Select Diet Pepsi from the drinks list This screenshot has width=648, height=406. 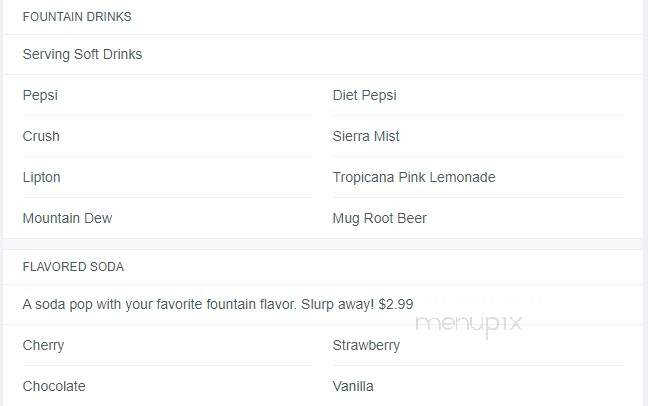coord(364,96)
